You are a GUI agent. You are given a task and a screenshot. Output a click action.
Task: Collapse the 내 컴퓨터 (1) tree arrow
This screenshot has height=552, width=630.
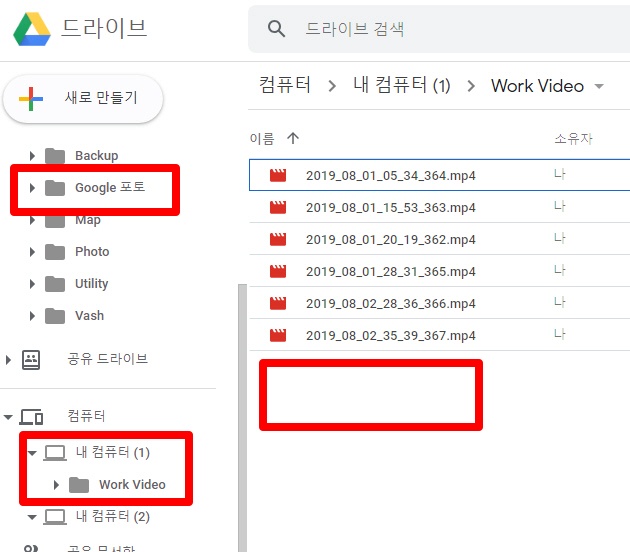coord(32,453)
